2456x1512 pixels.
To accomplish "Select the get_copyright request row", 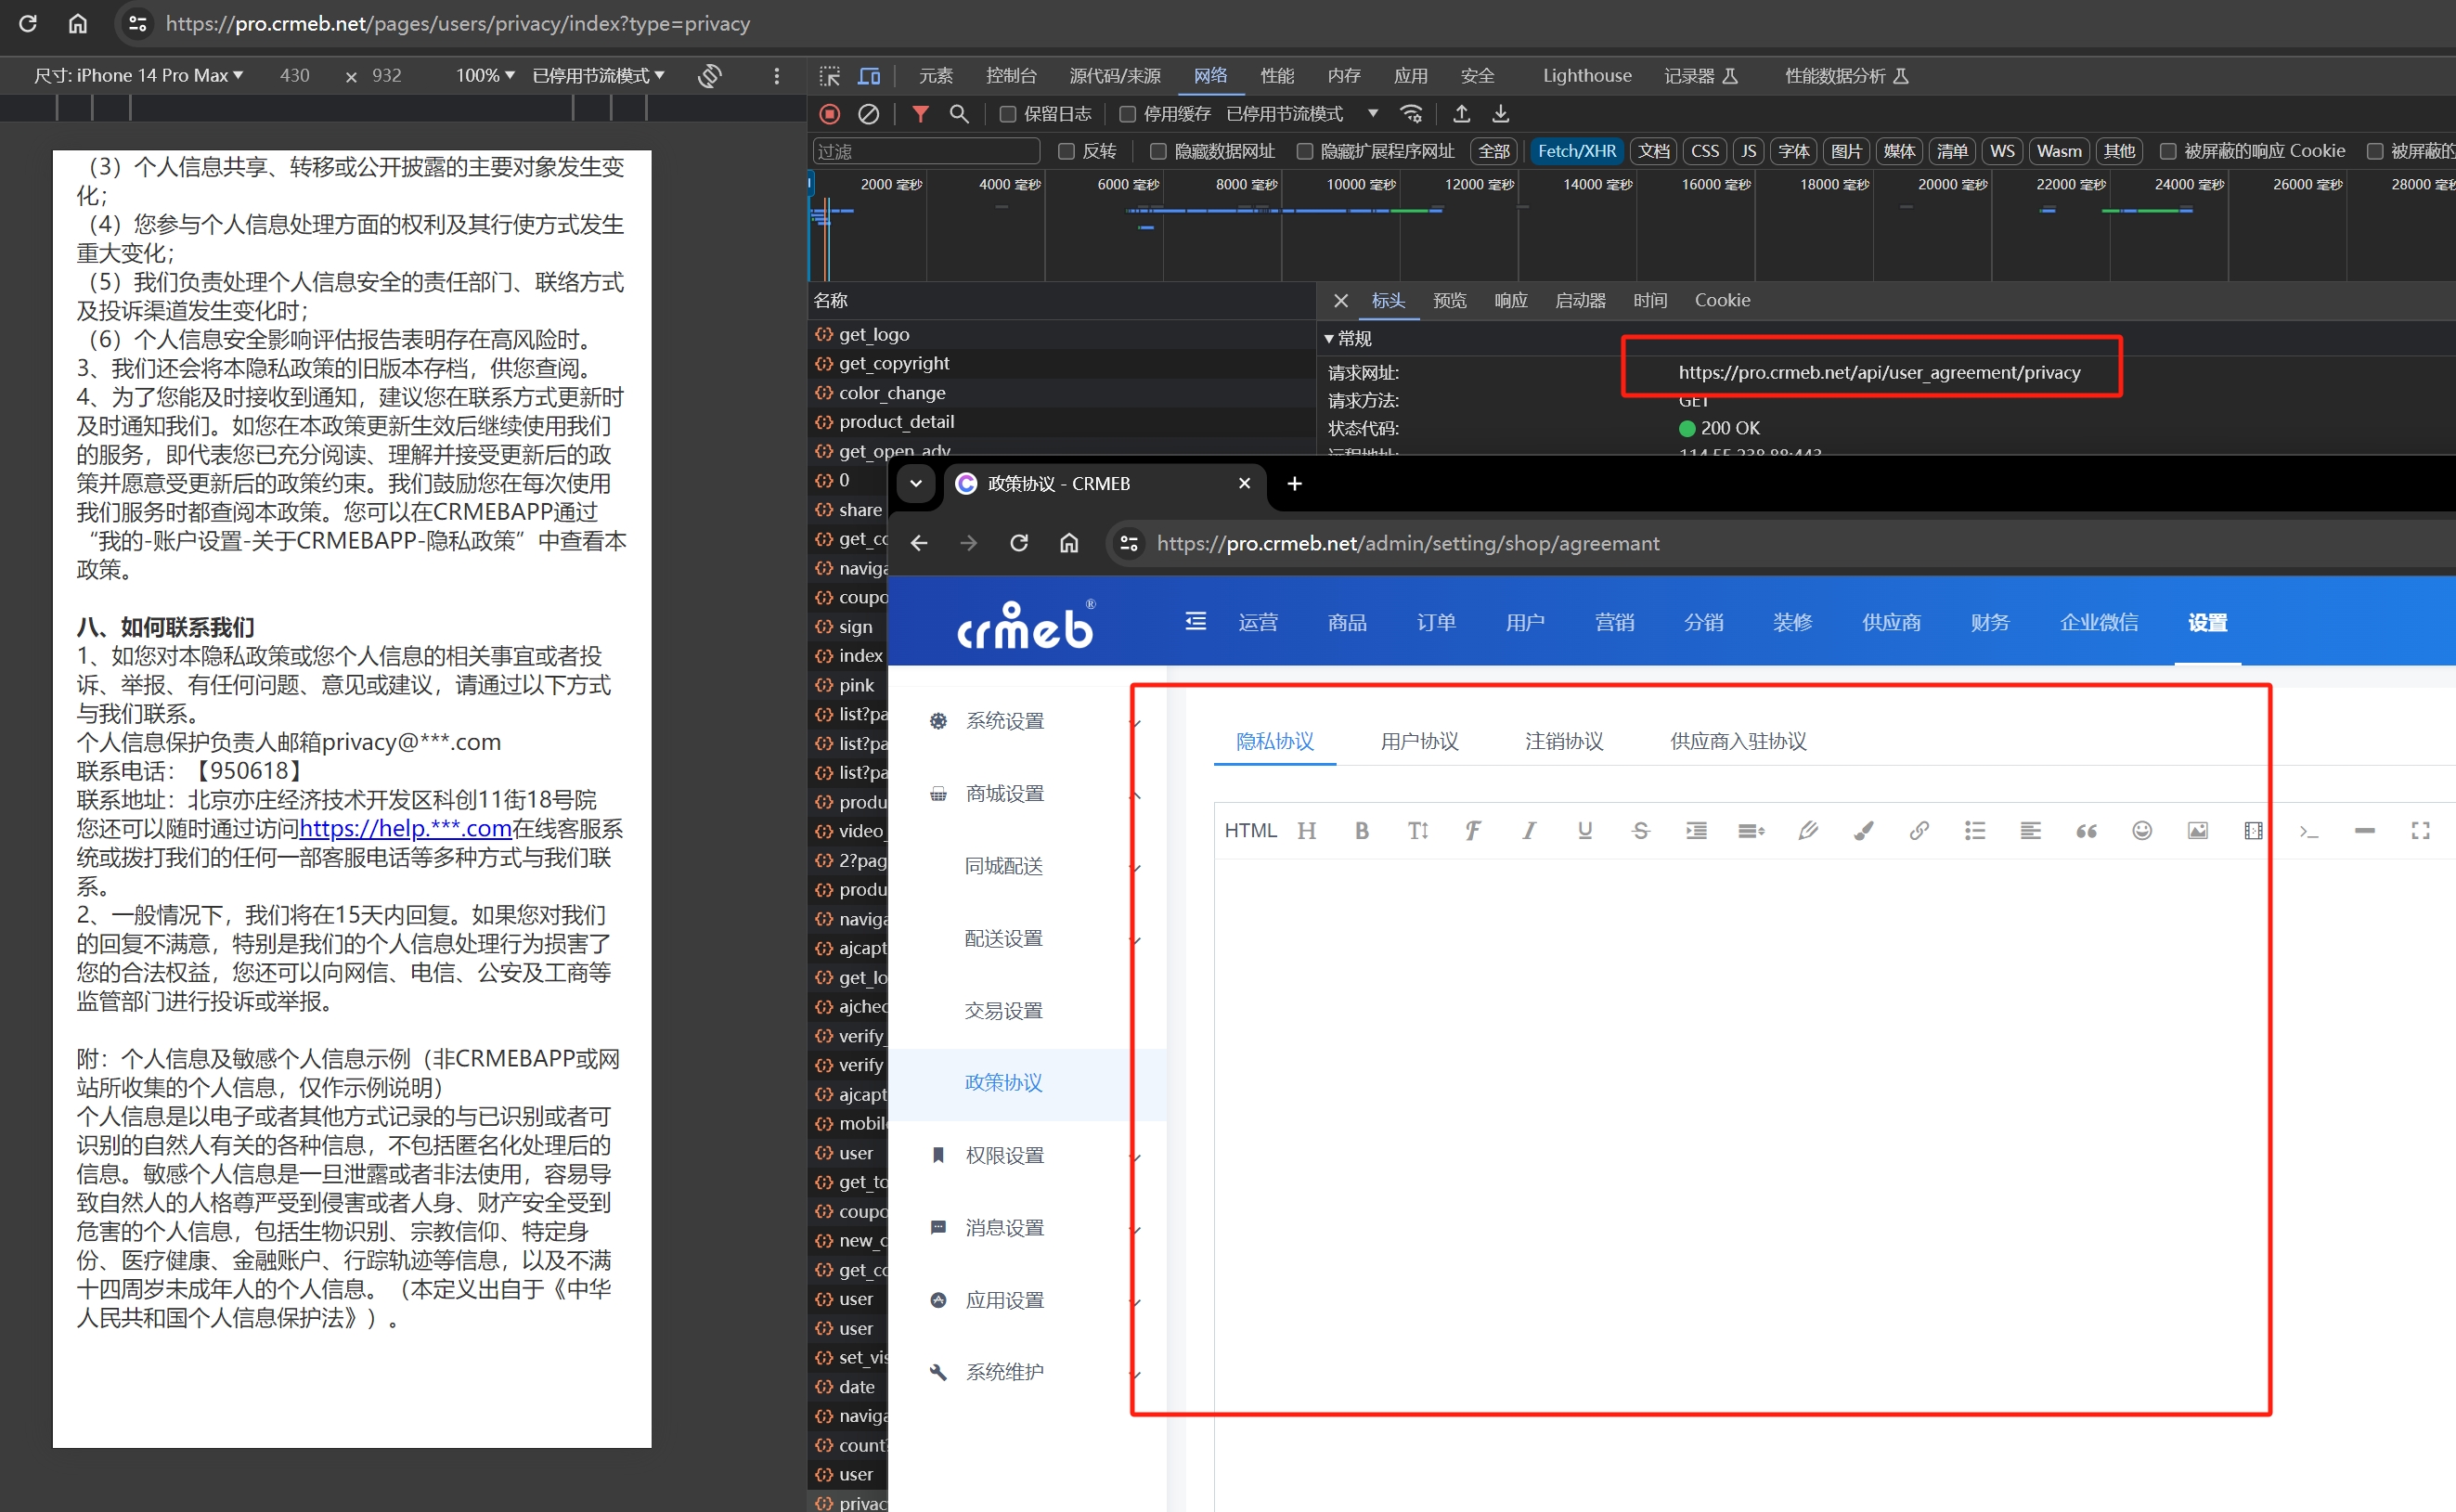I will coord(1061,364).
